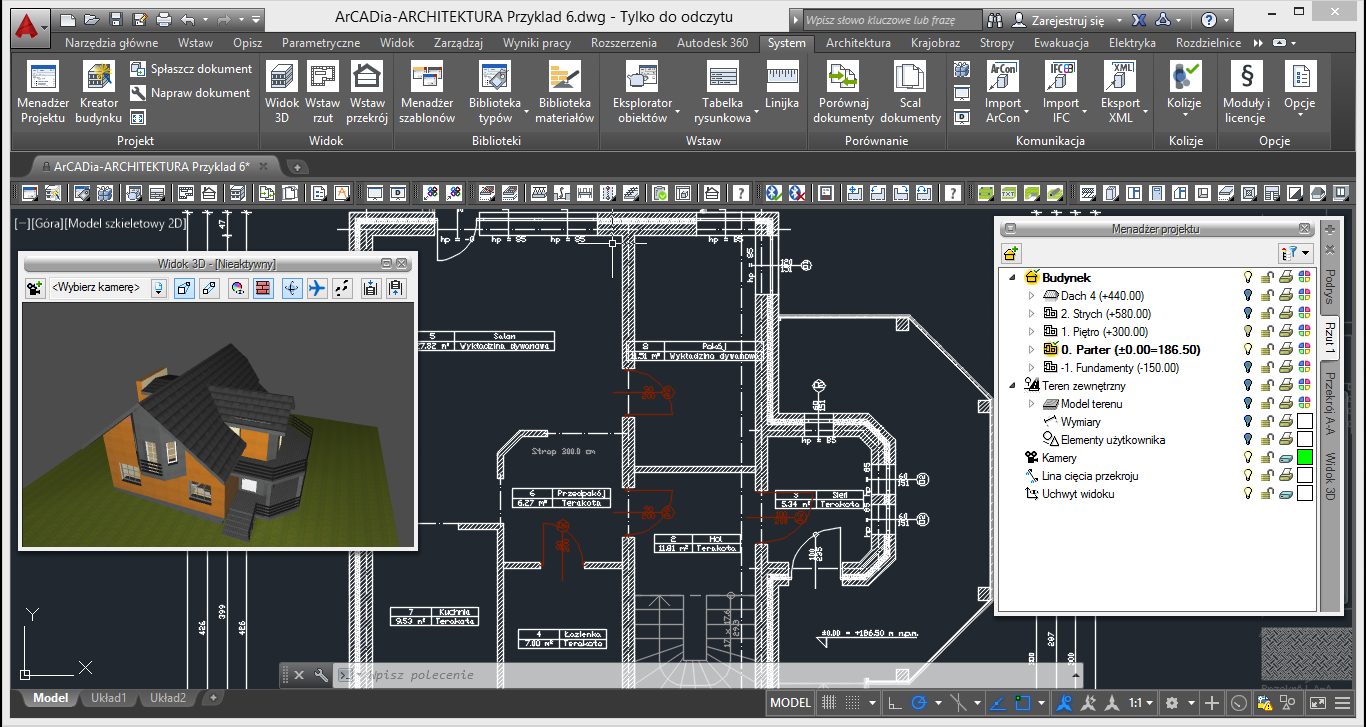Select the Przekrój A-A side tab
The height and width of the screenshot is (727, 1366).
tap(1330, 404)
